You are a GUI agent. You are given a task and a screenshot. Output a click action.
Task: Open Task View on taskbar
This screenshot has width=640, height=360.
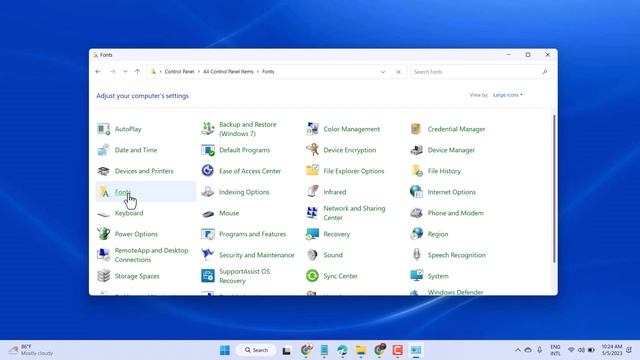pyautogui.click(x=287, y=350)
